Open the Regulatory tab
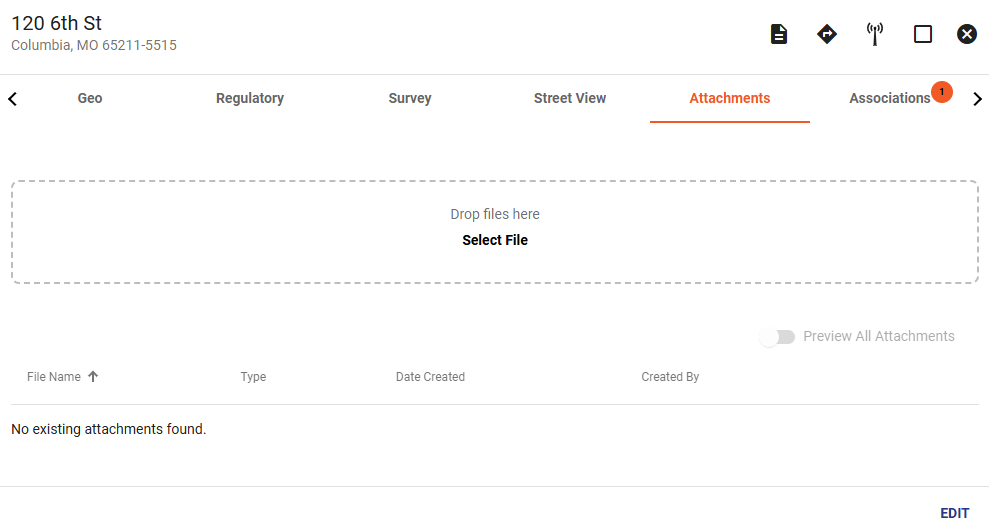Viewport: 989px width, 531px height. click(250, 98)
